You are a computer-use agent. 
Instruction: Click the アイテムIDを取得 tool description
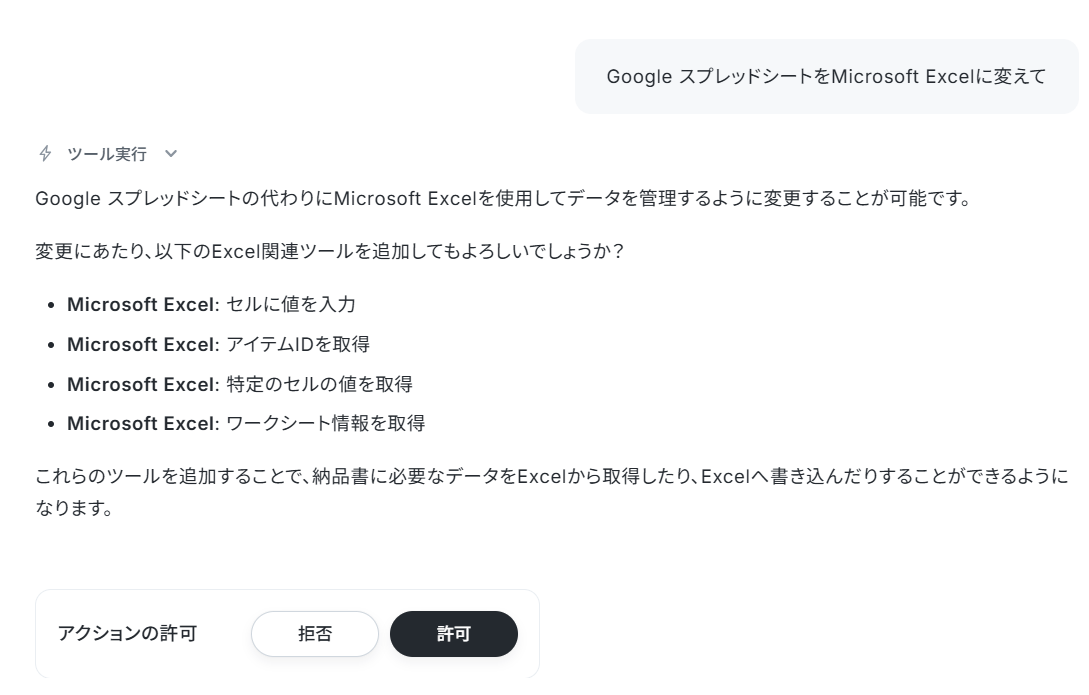click(298, 344)
